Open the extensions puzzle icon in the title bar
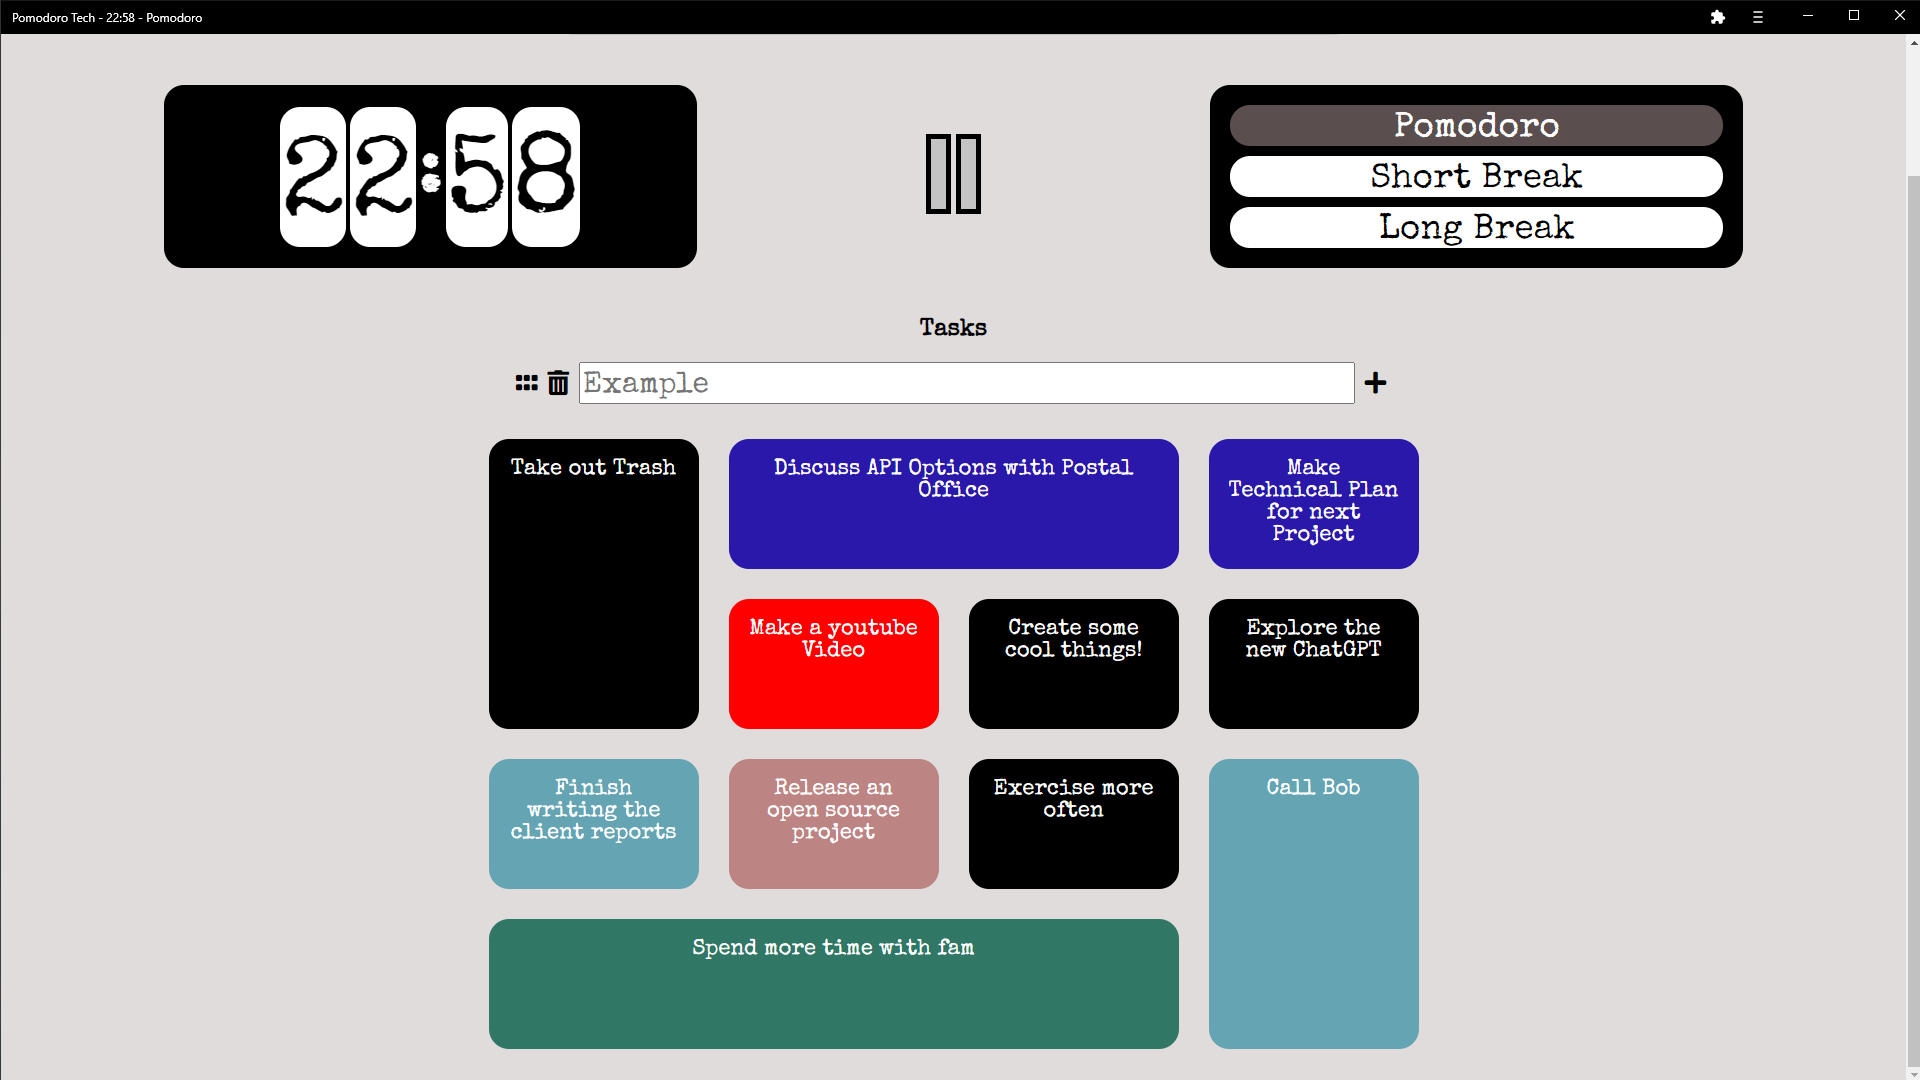The height and width of the screenshot is (1080, 1920). (1717, 17)
